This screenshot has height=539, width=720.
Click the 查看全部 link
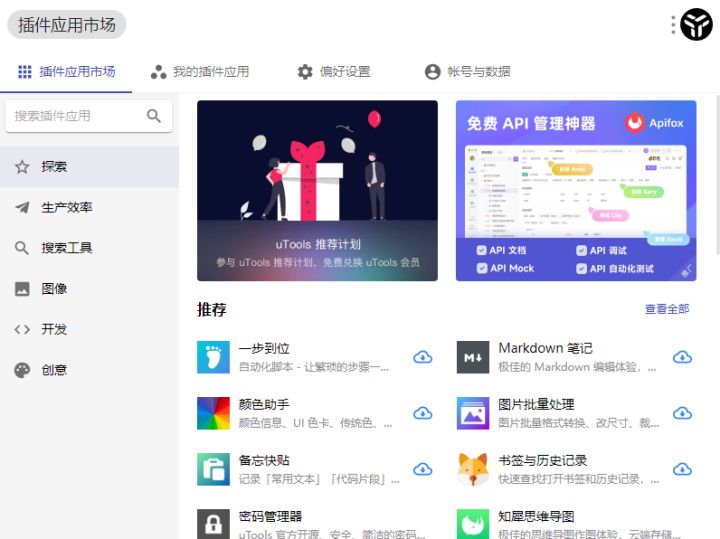pos(667,309)
